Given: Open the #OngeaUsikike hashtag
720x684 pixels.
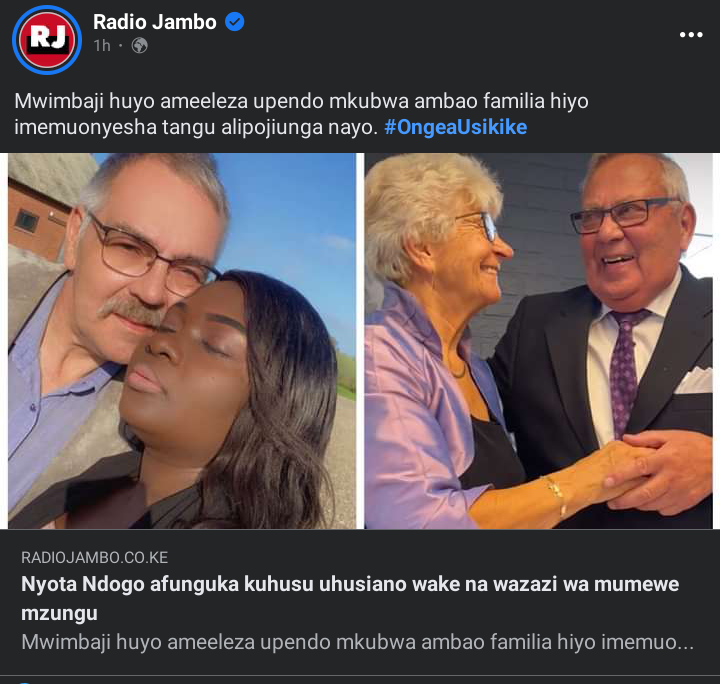Looking at the screenshot, I should tap(456, 127).
